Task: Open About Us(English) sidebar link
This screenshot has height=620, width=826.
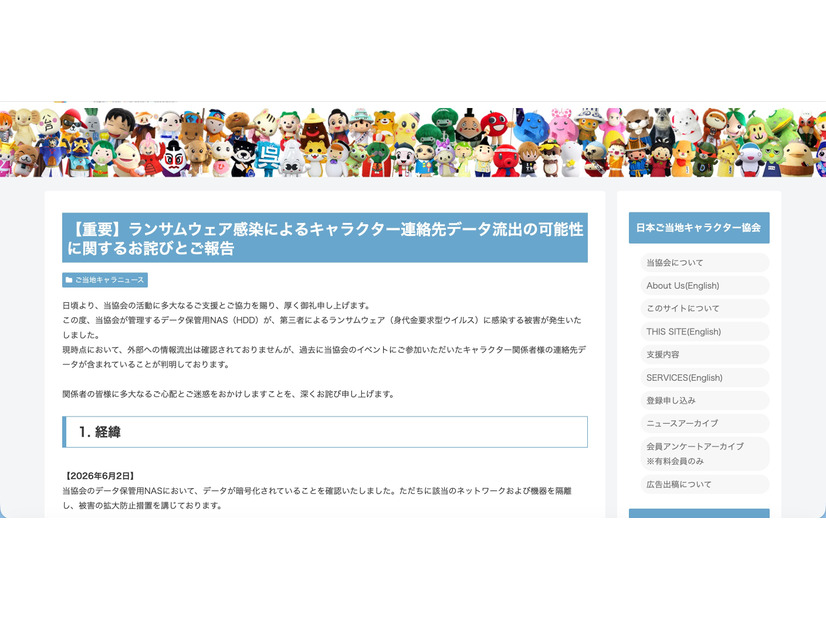Action: 704,286
